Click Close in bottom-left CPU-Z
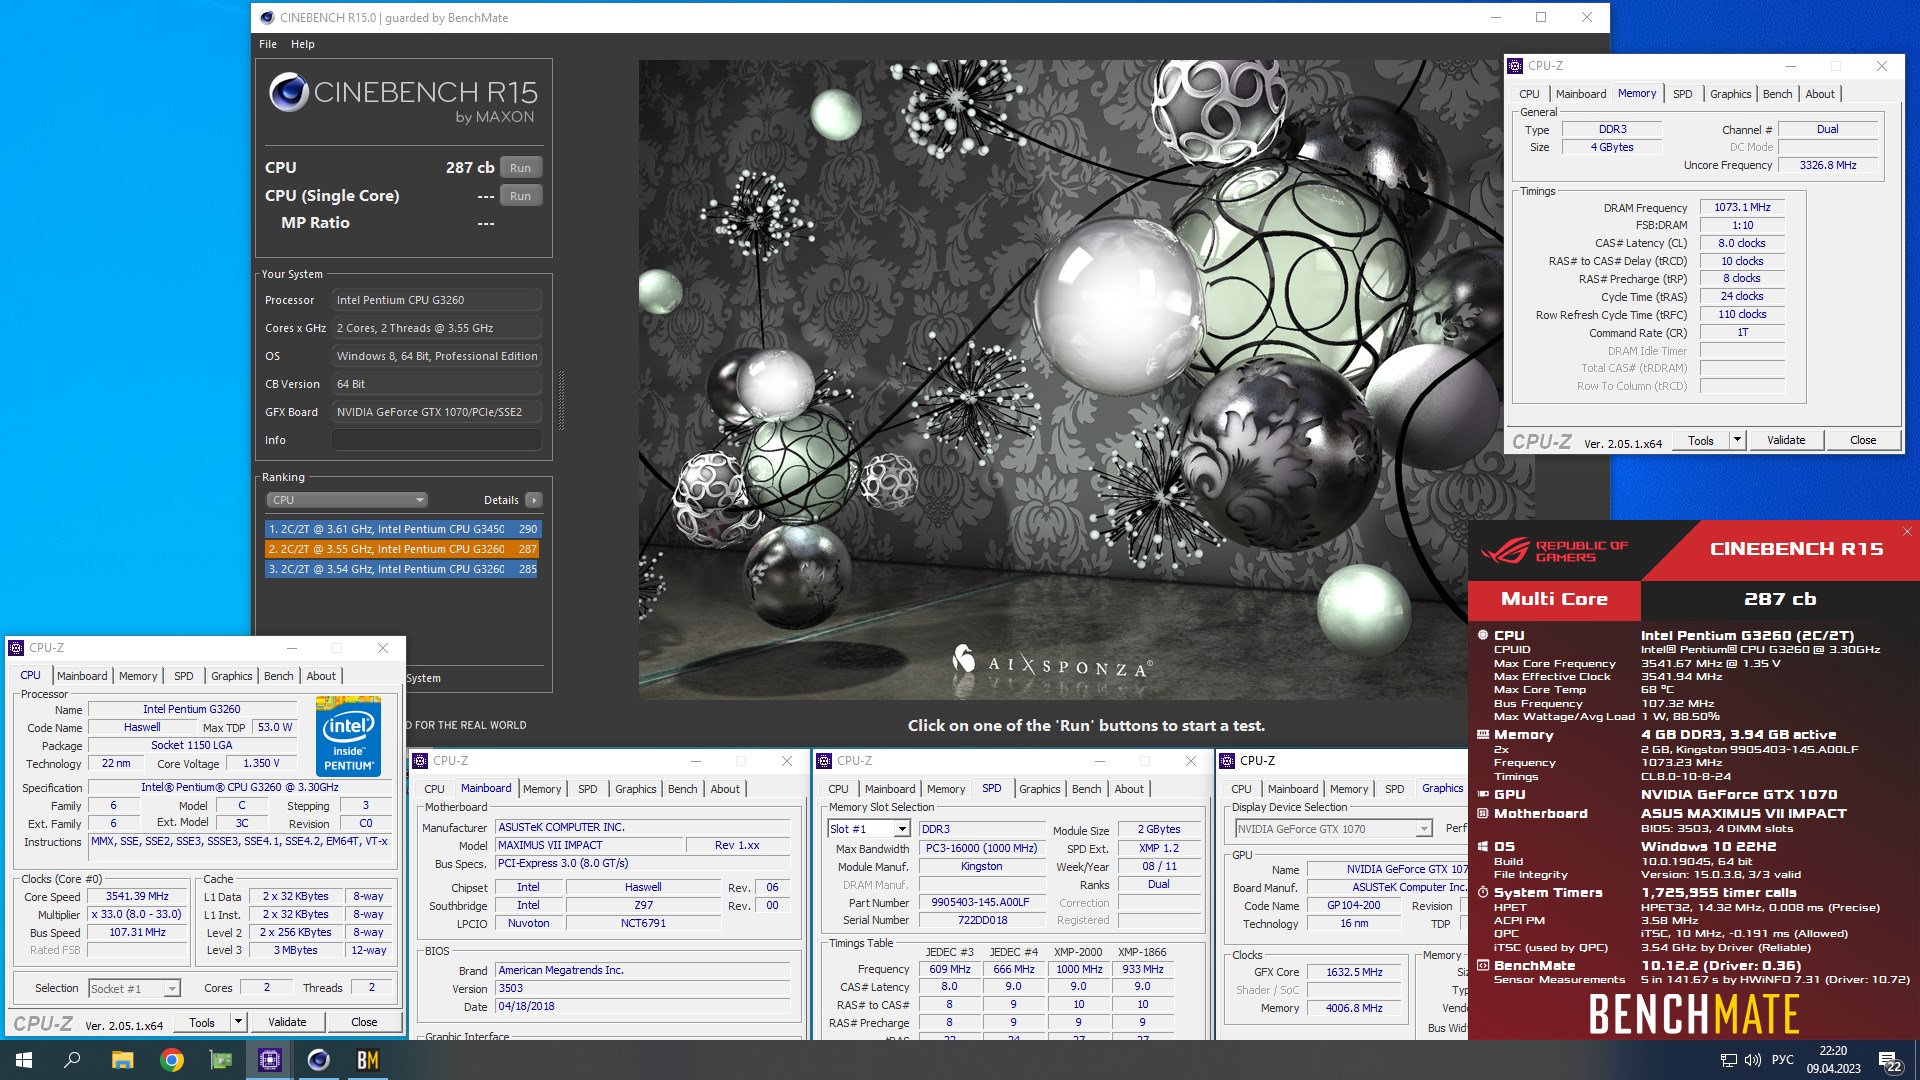This screenshot has width=1920, height=1080. (x=364, y=1022)
